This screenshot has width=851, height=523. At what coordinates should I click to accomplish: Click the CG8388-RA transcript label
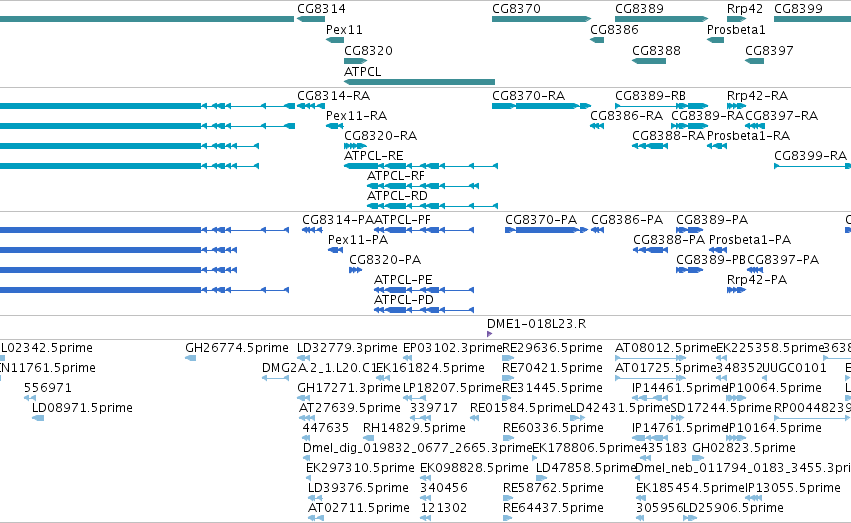coord(669,136)
